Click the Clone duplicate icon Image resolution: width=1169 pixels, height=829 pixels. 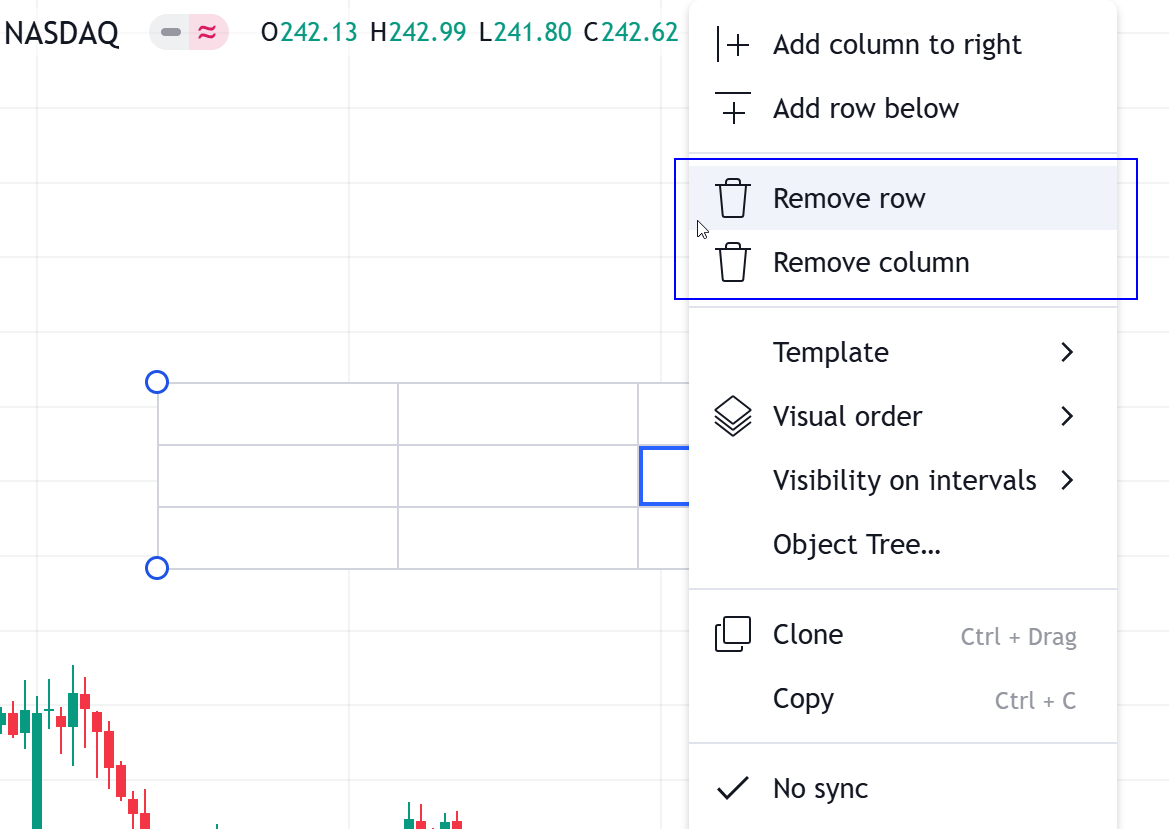pos(733,635)
